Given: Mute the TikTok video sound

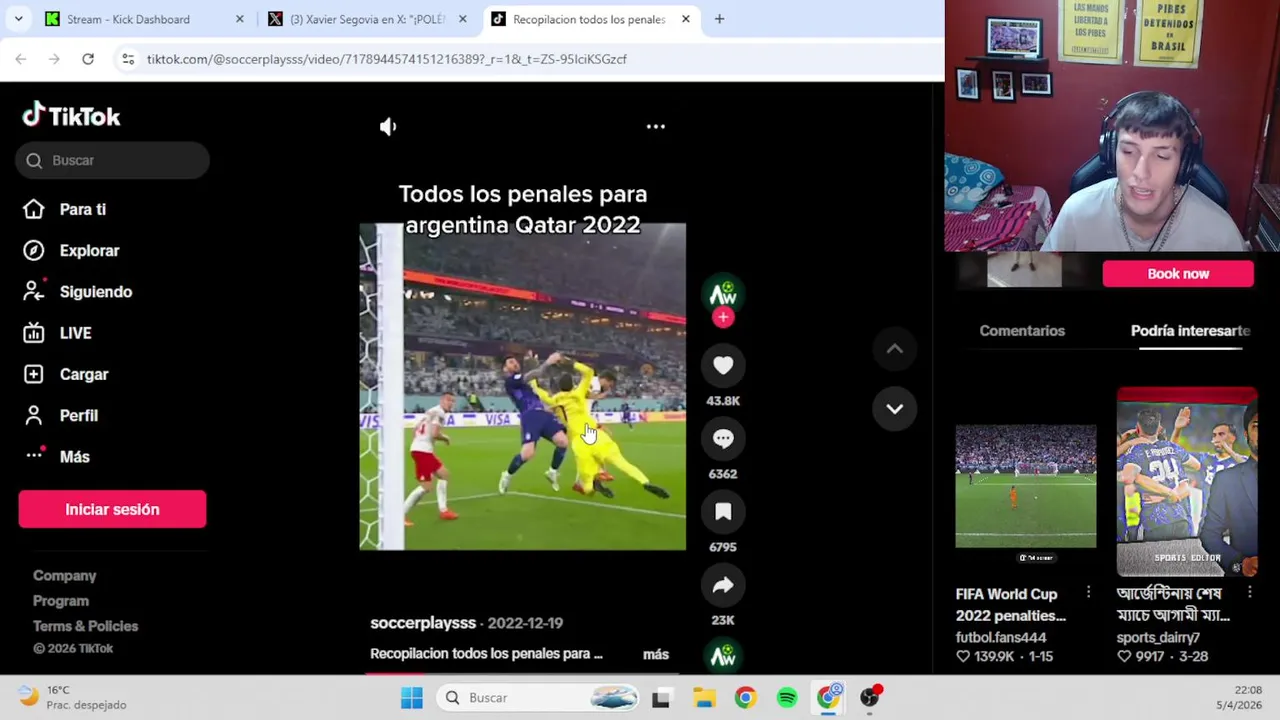Looking at the screenshot, I should pyautogui.click(x=388, y=127).
